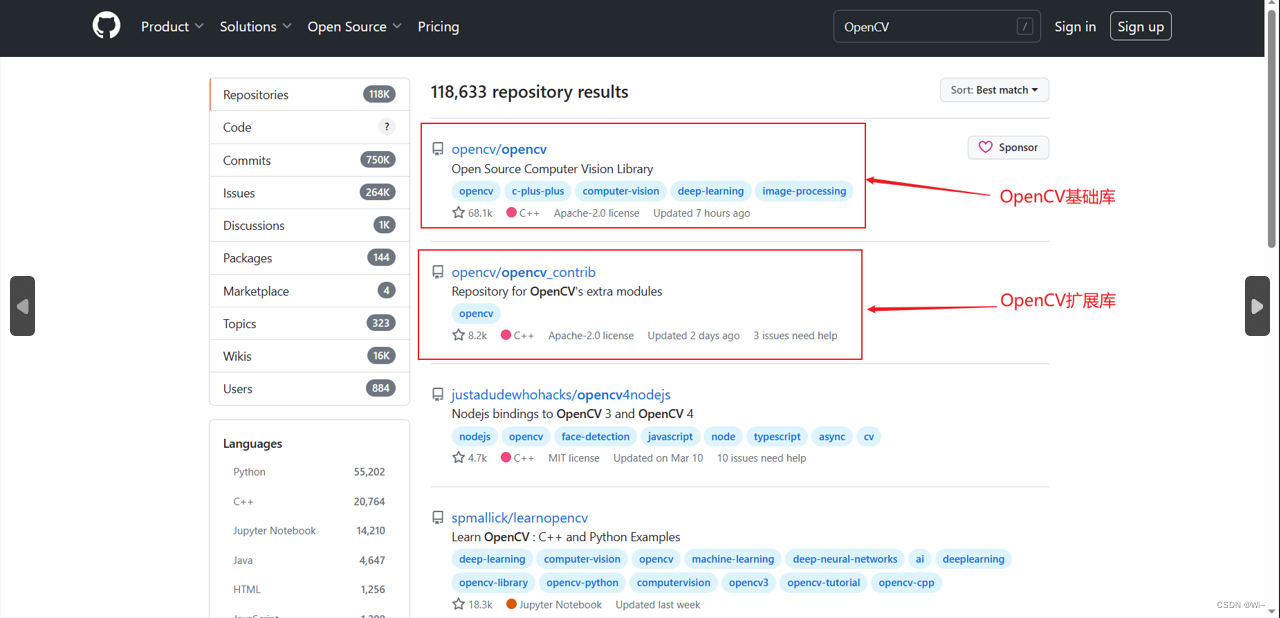Image resolution: width=1280 pixels, height=618 pixels.
Task: Filter results by Jupyter Notebook language
Action: point(309,531)
